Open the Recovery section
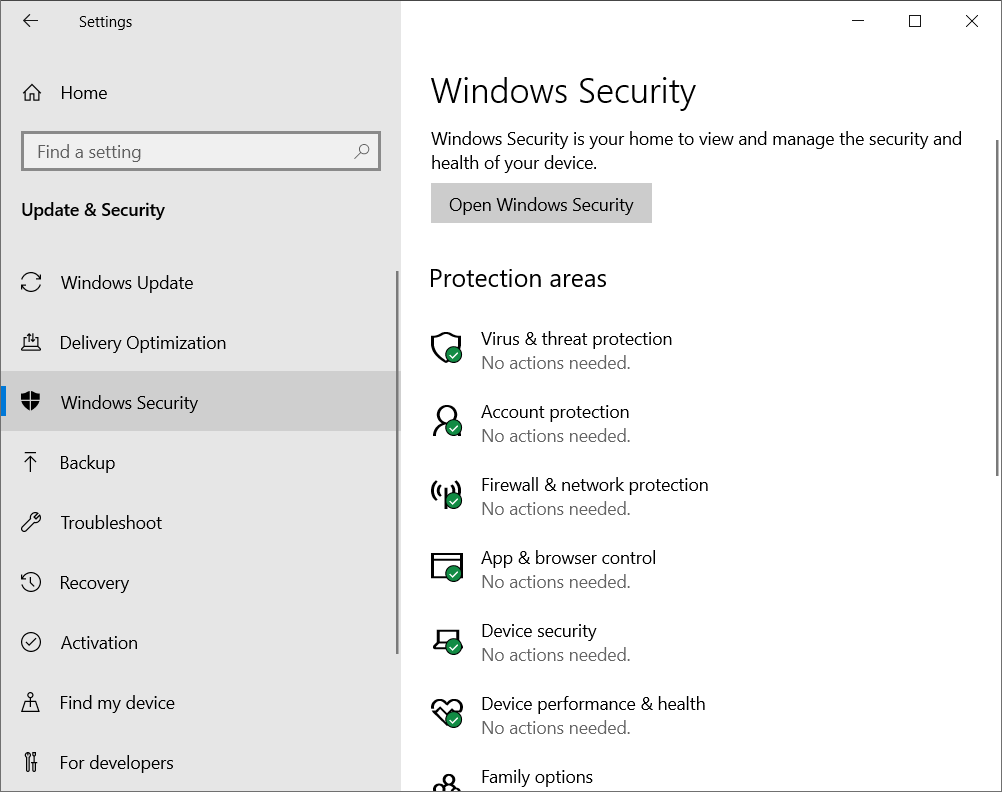 [x=94, y=583]
